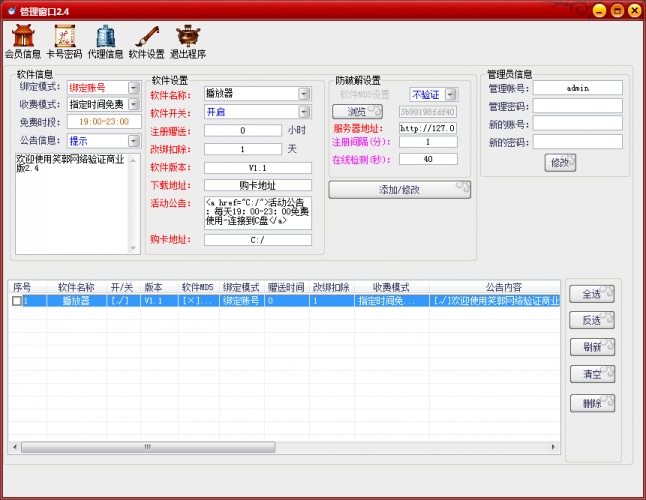Tick the checkbox for table row 1

(16, 300)
